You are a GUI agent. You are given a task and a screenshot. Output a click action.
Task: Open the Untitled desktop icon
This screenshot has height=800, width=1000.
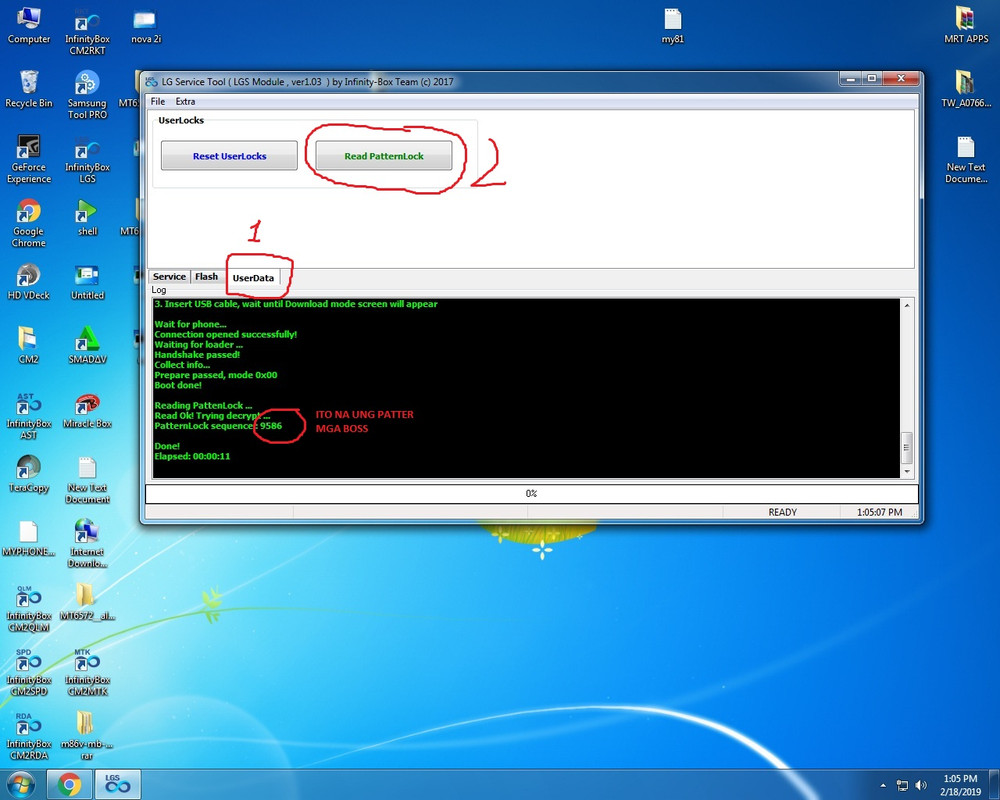pos(87,282)
